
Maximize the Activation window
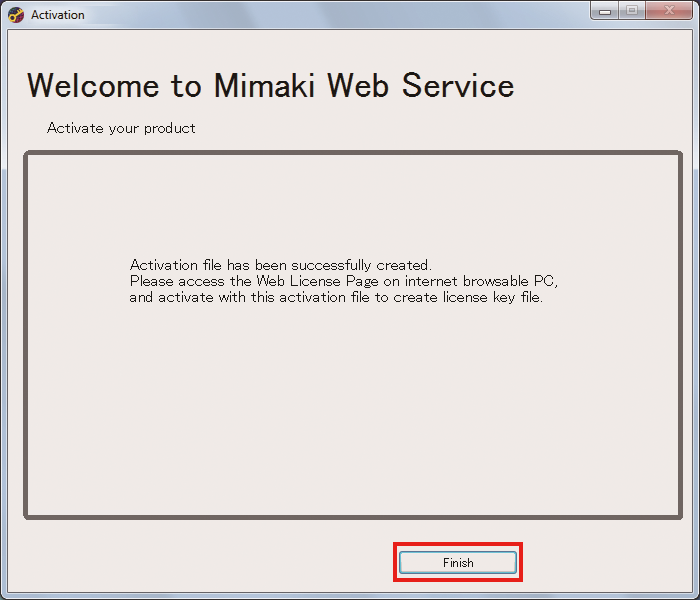tap(632, 11)
